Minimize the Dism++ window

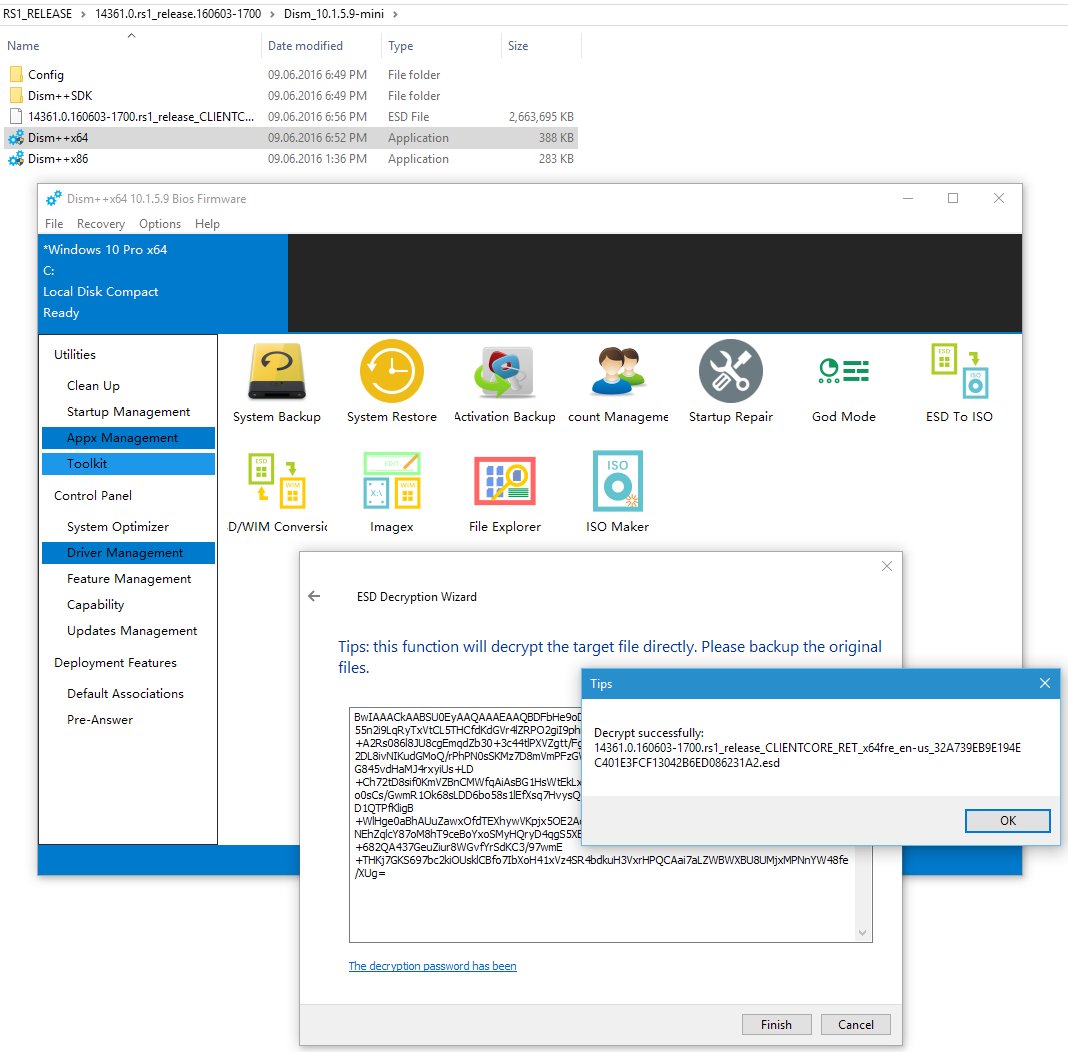tap(908, 198)
